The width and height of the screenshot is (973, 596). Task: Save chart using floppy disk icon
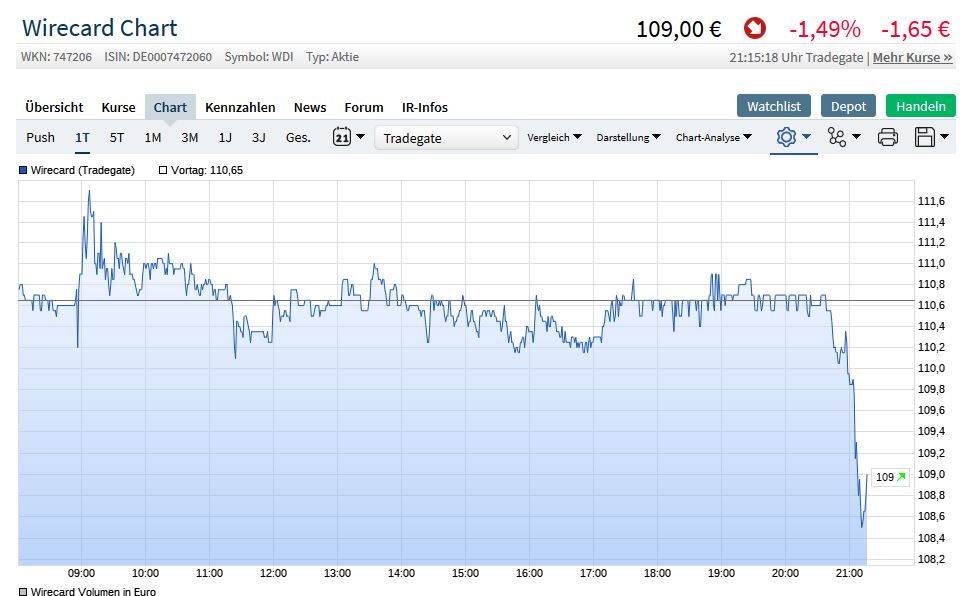(925, 137)
